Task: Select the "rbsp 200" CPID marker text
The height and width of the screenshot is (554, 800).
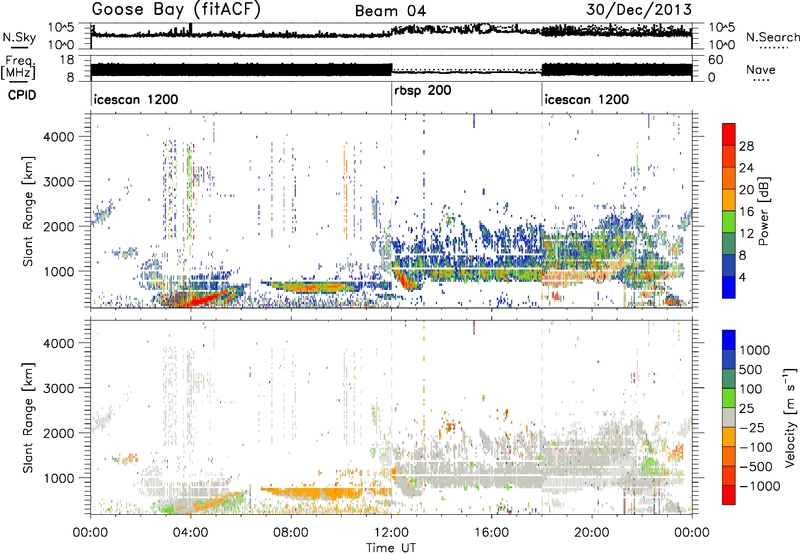Action: point(422,91)
